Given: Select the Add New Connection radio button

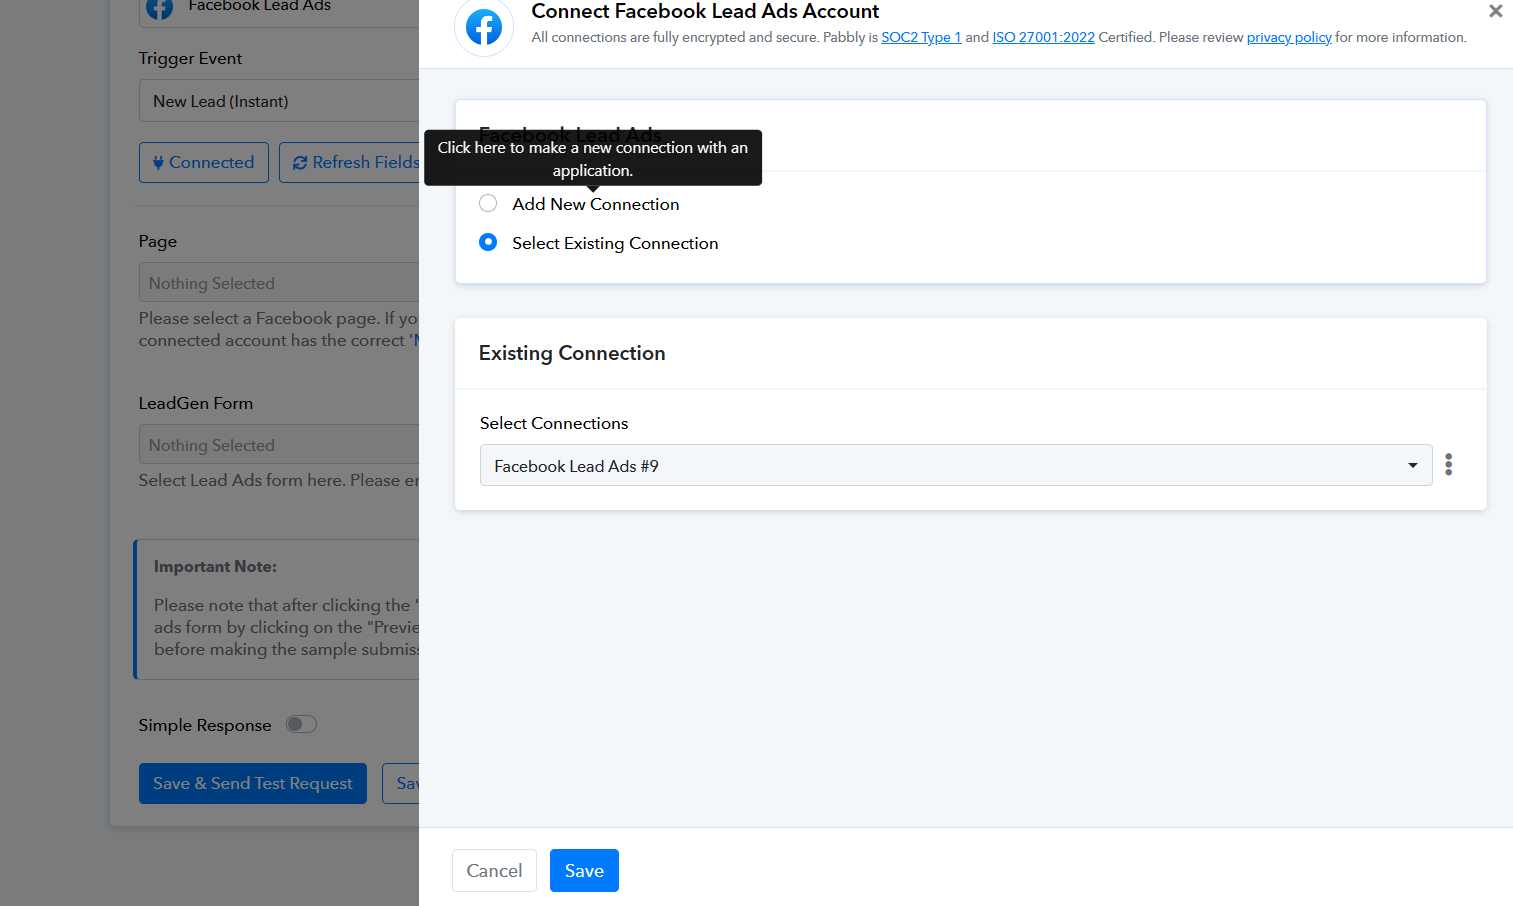Looking at the screenshot, I should point(488,203).
